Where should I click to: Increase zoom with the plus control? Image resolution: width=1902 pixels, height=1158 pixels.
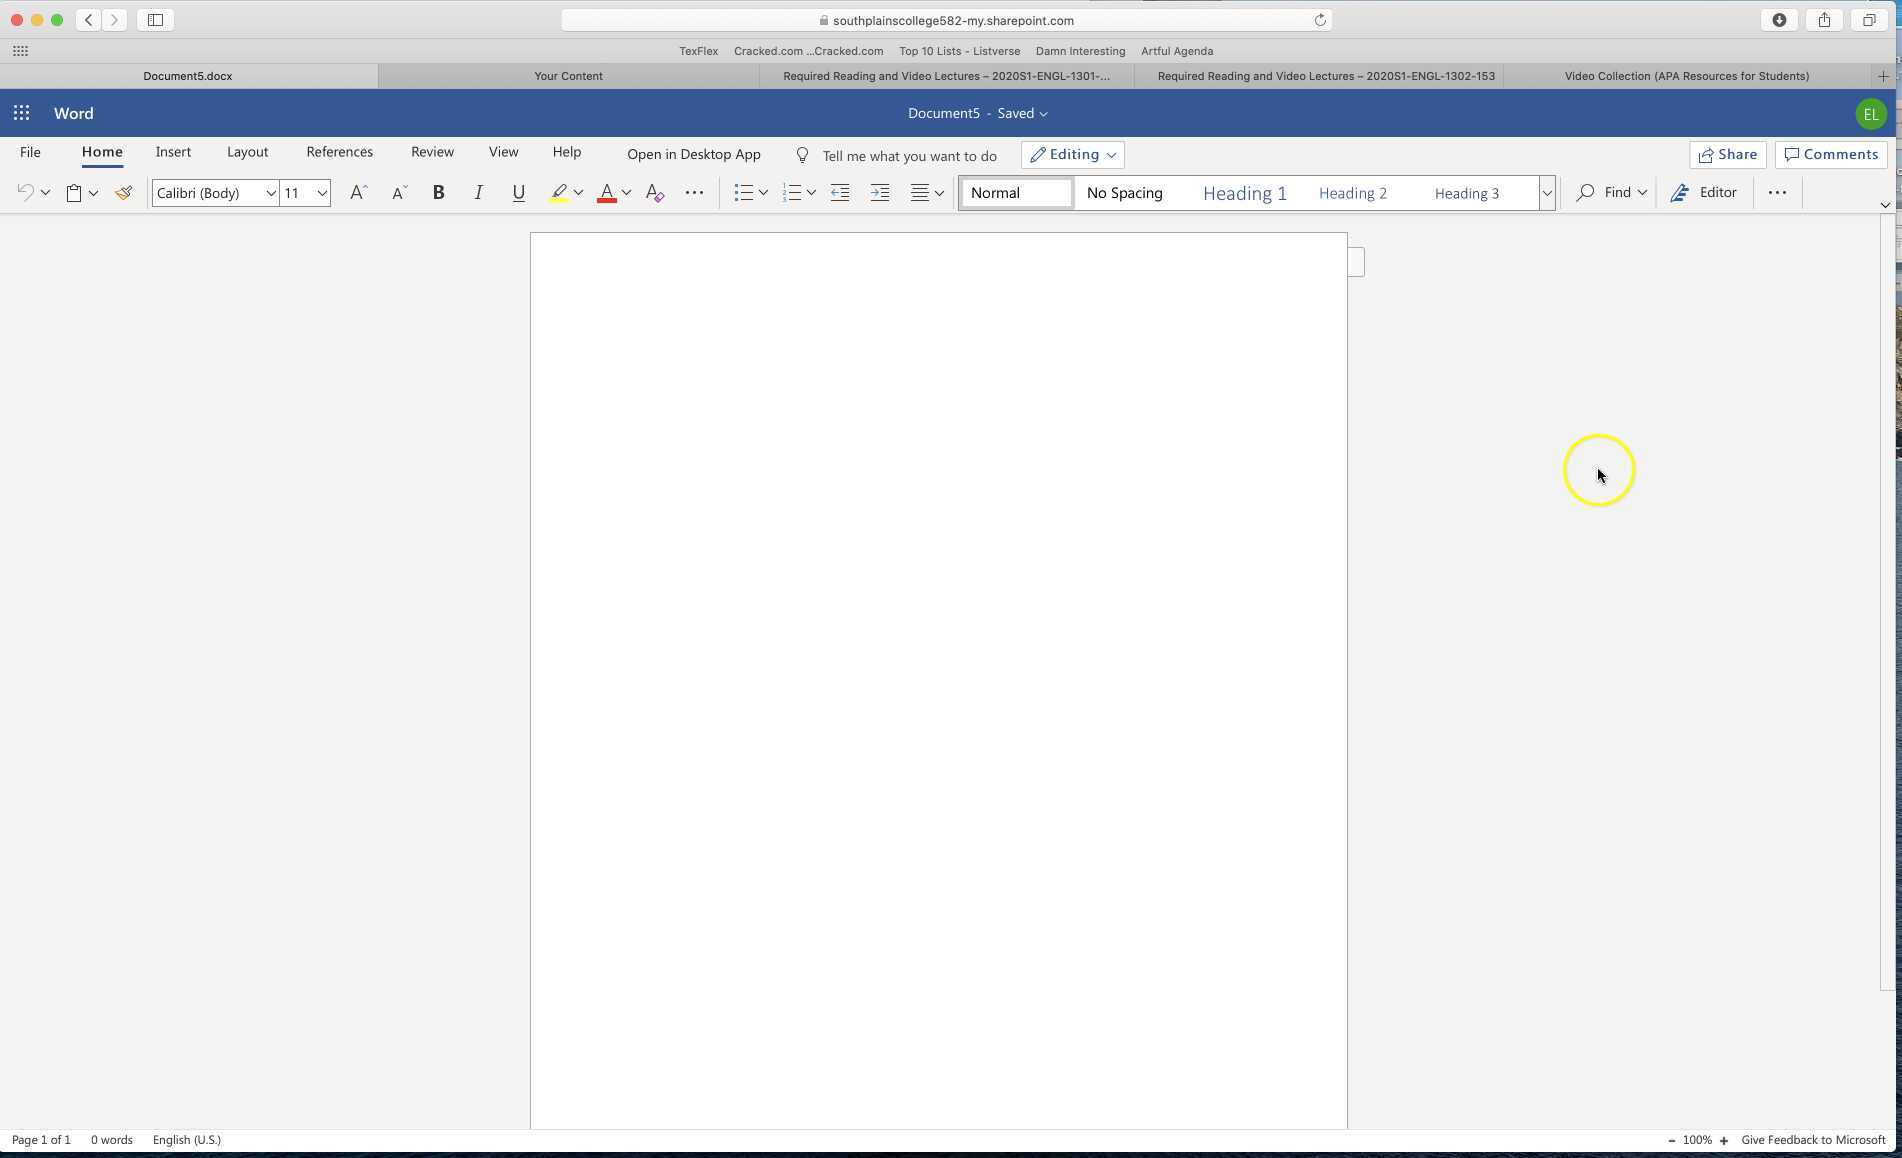tap(1724, 1140)
